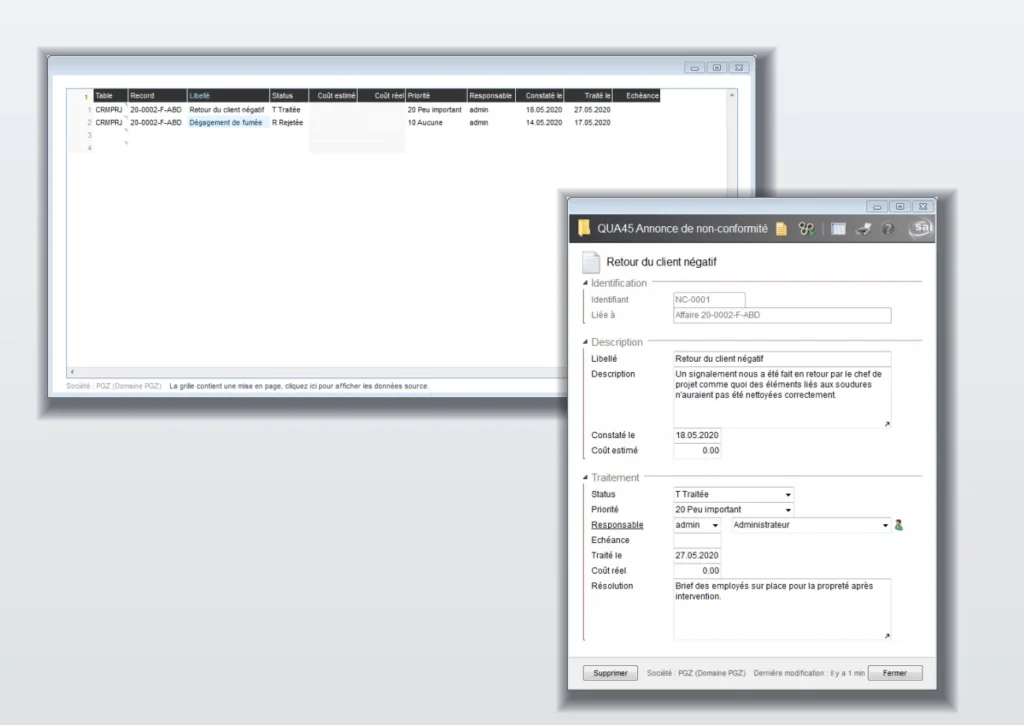This screenshot has height=725, width=1024.
Task: Click in the Description text area
Action: tap(782, 398)
